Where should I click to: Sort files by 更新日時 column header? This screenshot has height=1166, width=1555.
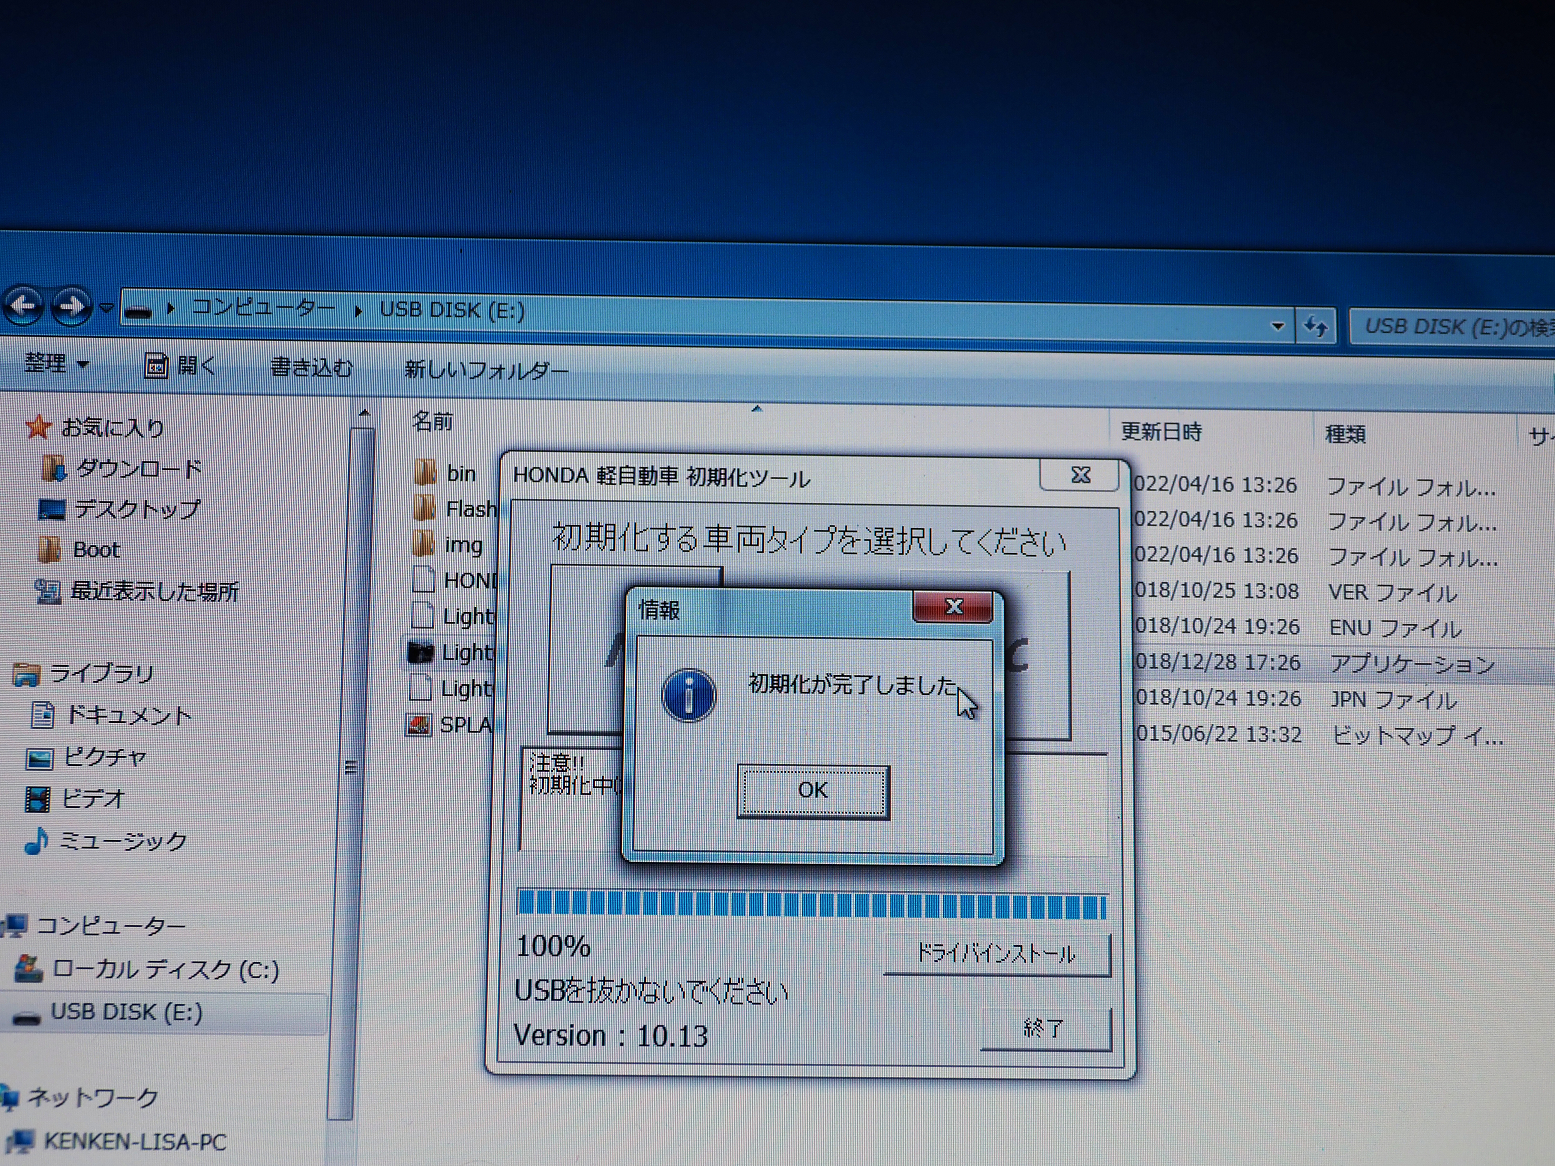1161,431
